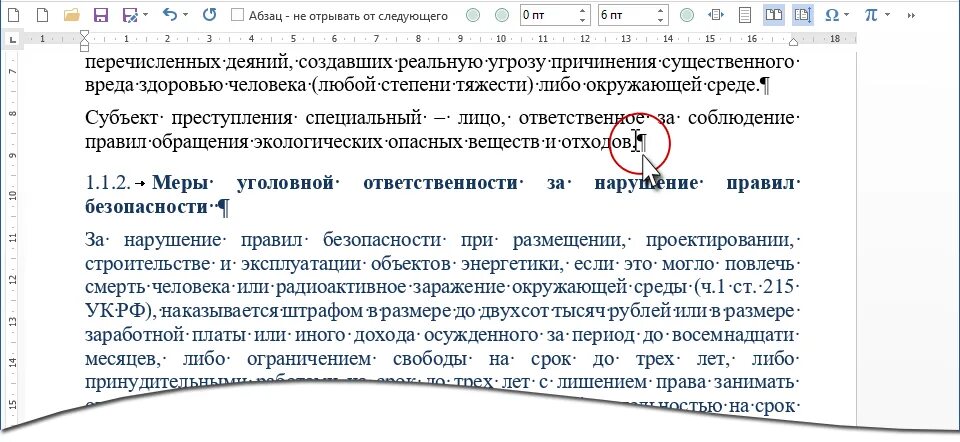The image size is (960, 442).
Task: Click the hanging indent triangle on the ruler
Action: click(84, 42)
